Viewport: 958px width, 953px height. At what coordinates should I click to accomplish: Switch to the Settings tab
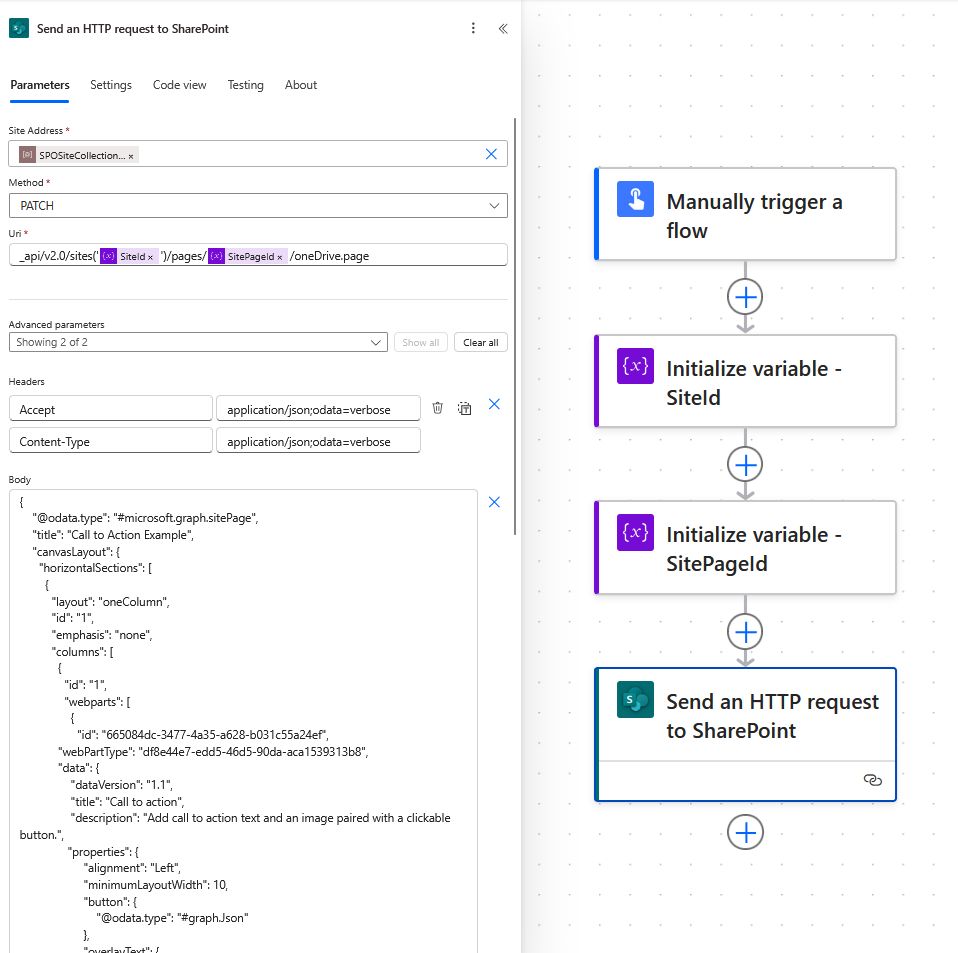click(111, 85)
